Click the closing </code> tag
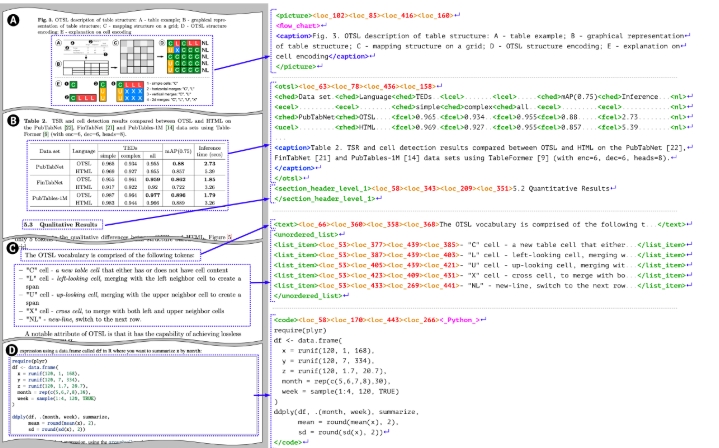This screenshot has height=448, width=719. click(x=290, y=441)
